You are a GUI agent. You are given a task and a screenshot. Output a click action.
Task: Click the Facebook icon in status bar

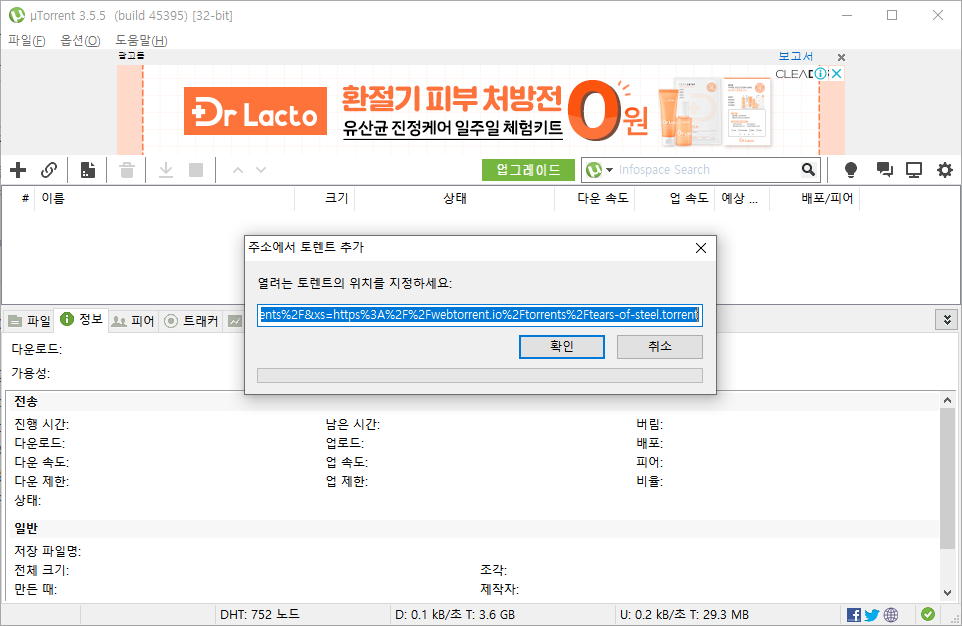(853, 614)
